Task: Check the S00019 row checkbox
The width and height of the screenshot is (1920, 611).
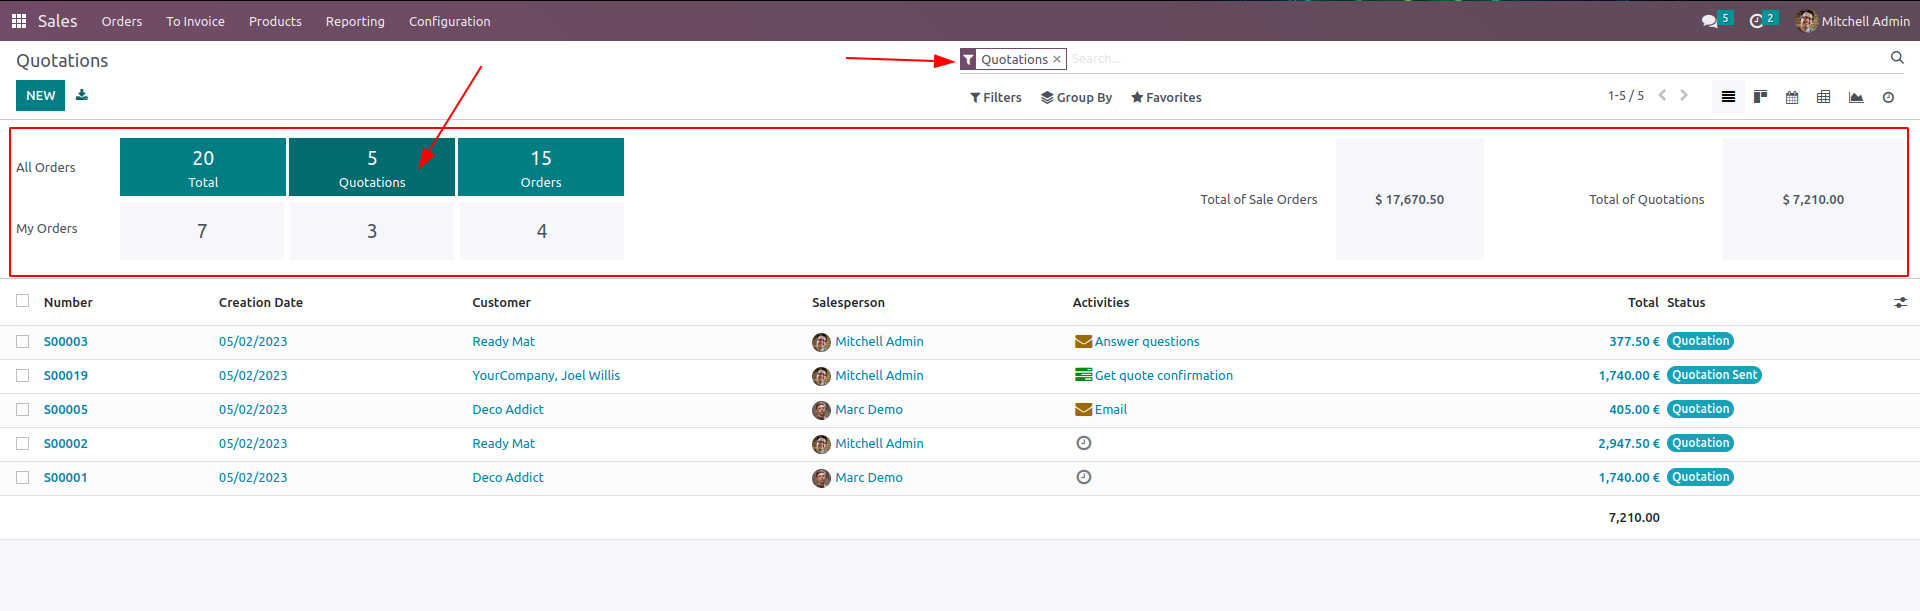Action: (22, 375)
